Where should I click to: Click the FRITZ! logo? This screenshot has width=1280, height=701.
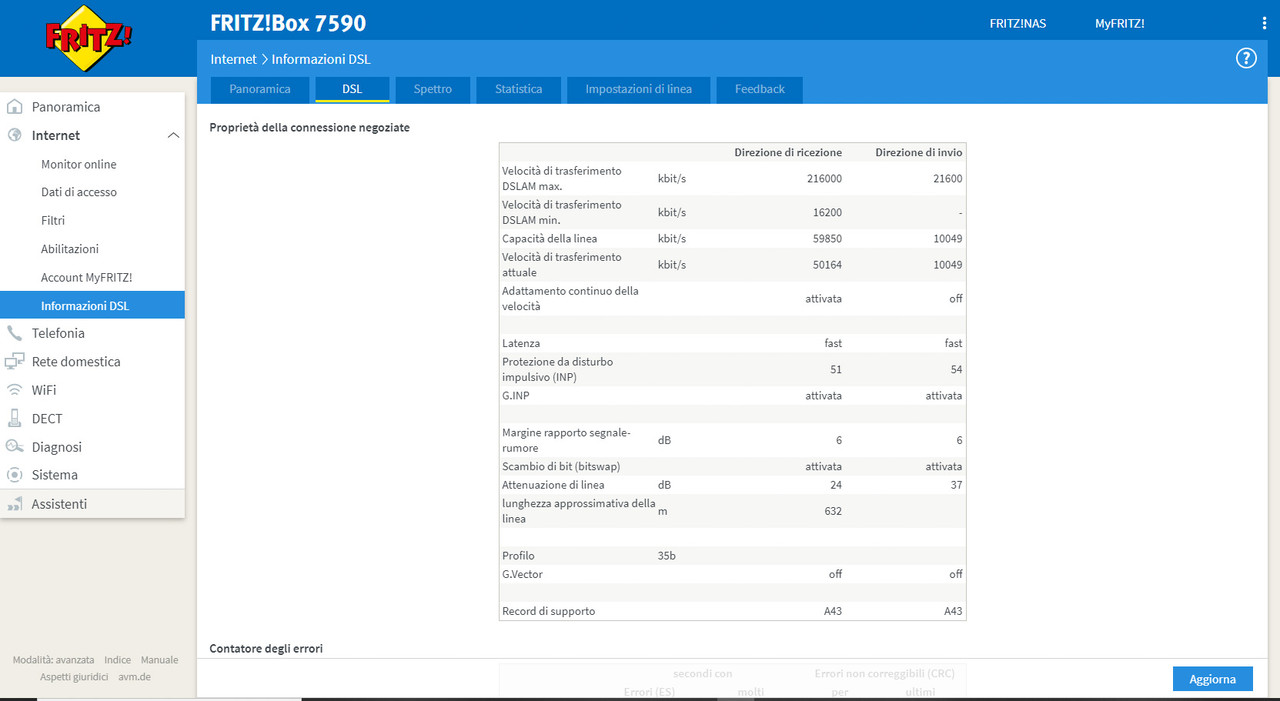[89, 39]
